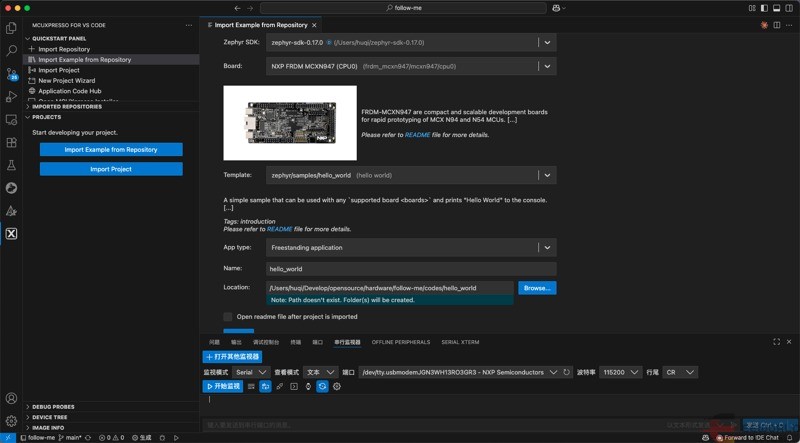Open the board README link

click(417, 135)
